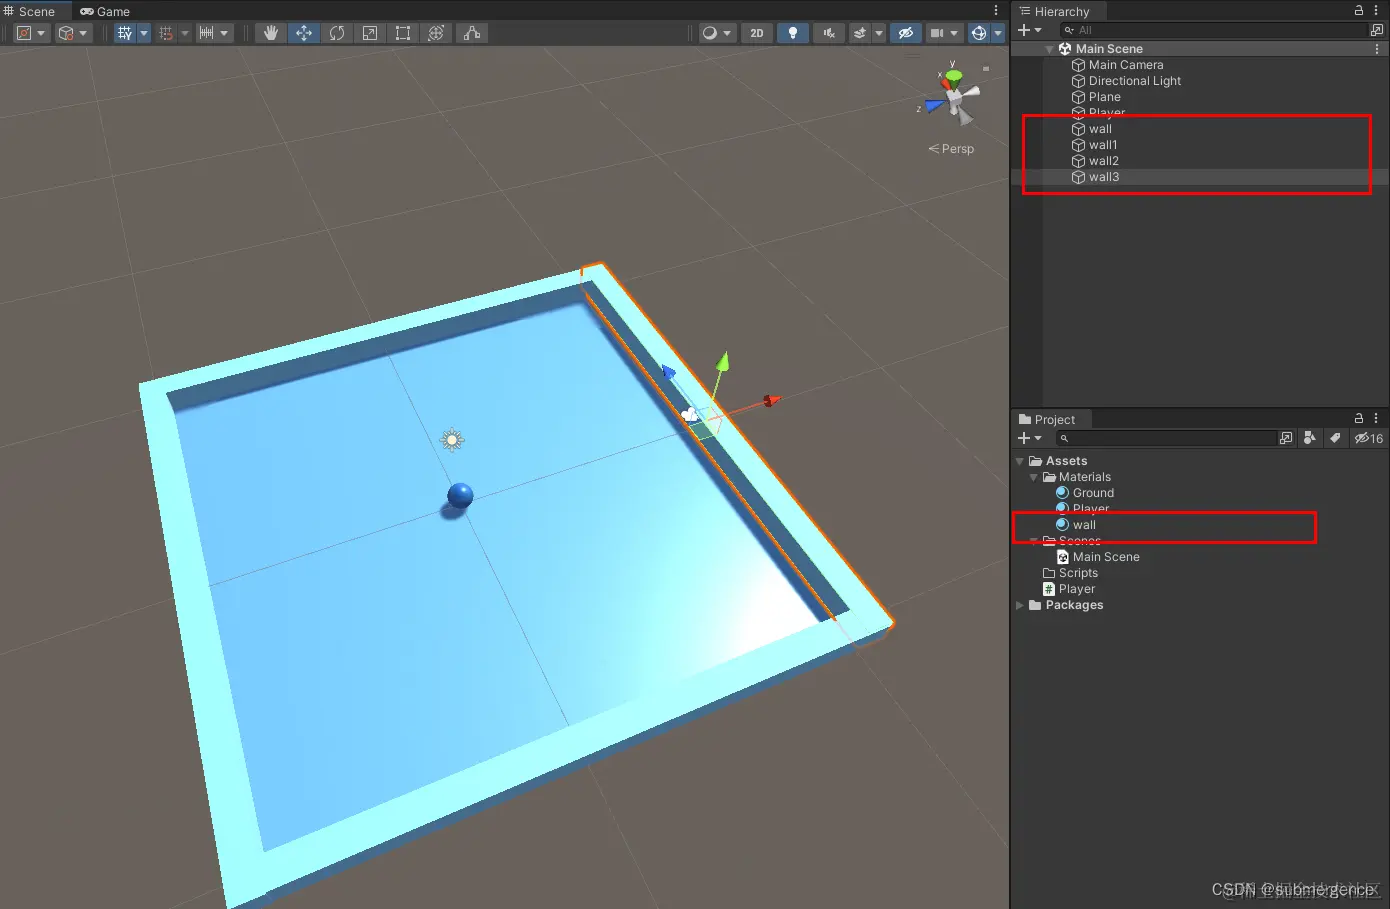The width and height of the screenshot is (1390, 909).
Task: Open snap increment dropdown arrow
Action: pos(225,33)
